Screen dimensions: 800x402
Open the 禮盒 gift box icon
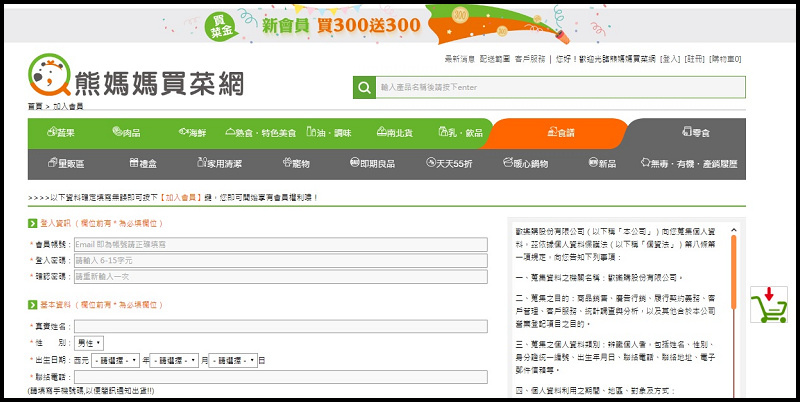(134, 163)
